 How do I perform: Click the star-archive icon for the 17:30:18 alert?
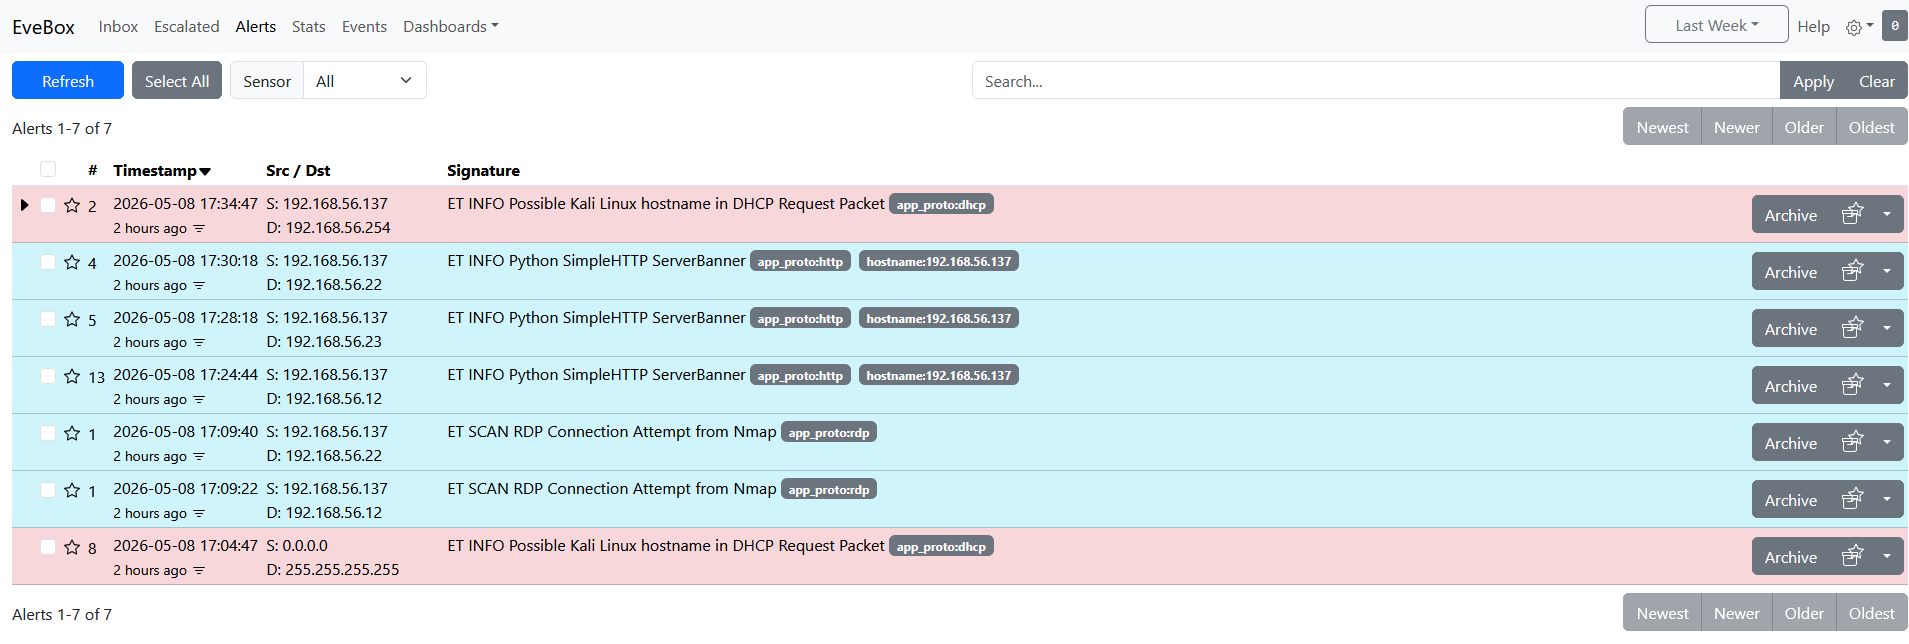(1853, 271)
